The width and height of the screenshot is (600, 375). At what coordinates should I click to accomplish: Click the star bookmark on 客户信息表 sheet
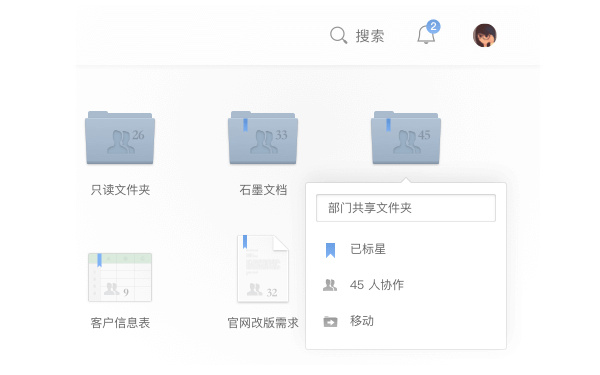point(99,260)
